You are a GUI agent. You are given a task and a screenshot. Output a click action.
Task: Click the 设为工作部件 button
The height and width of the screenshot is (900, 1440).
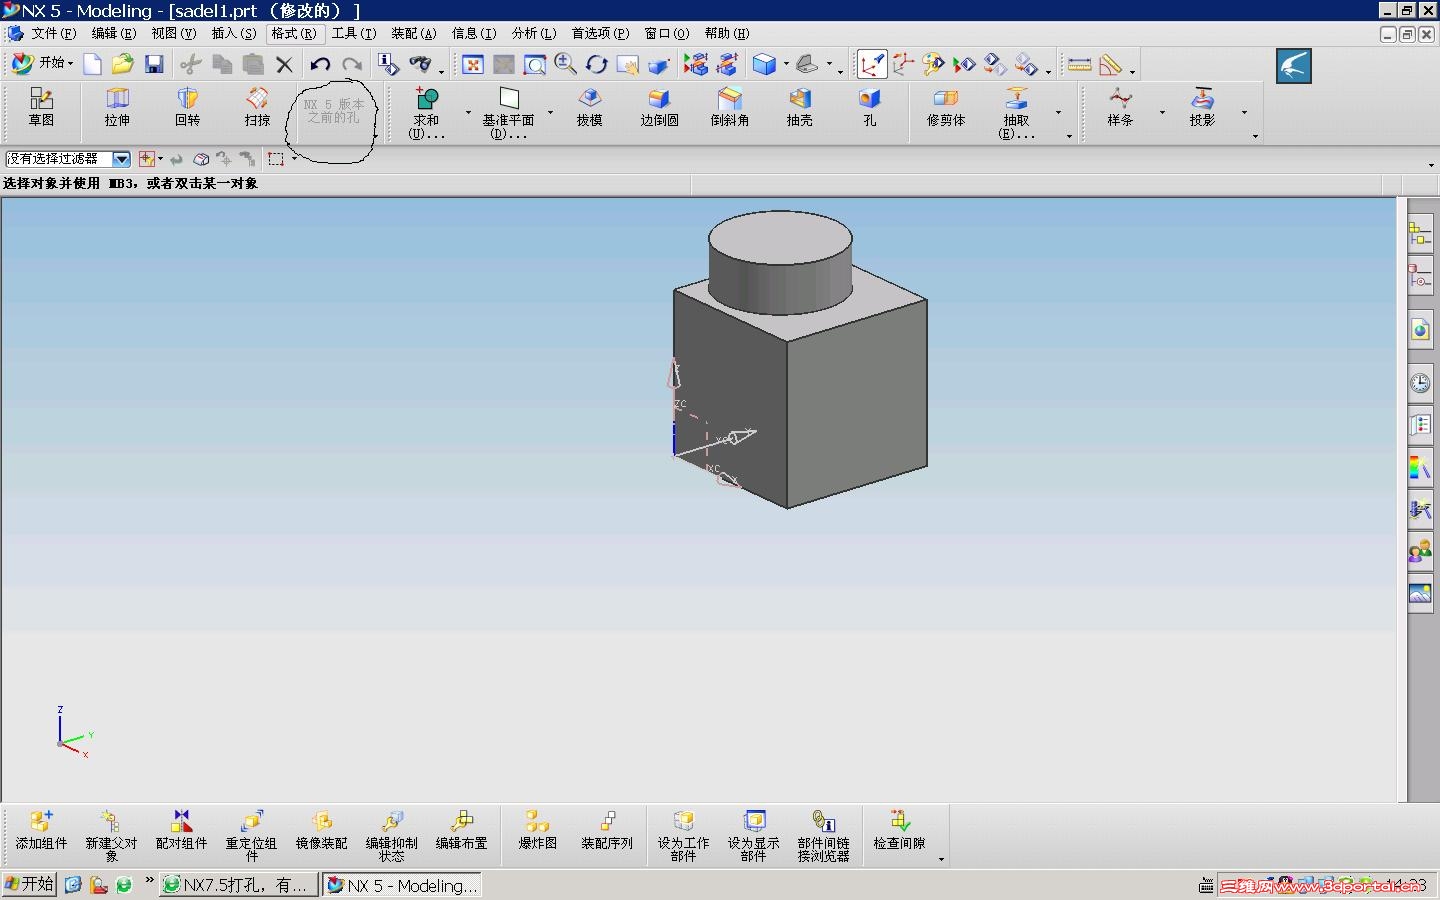pyautogui.click(x=683, y=836)
